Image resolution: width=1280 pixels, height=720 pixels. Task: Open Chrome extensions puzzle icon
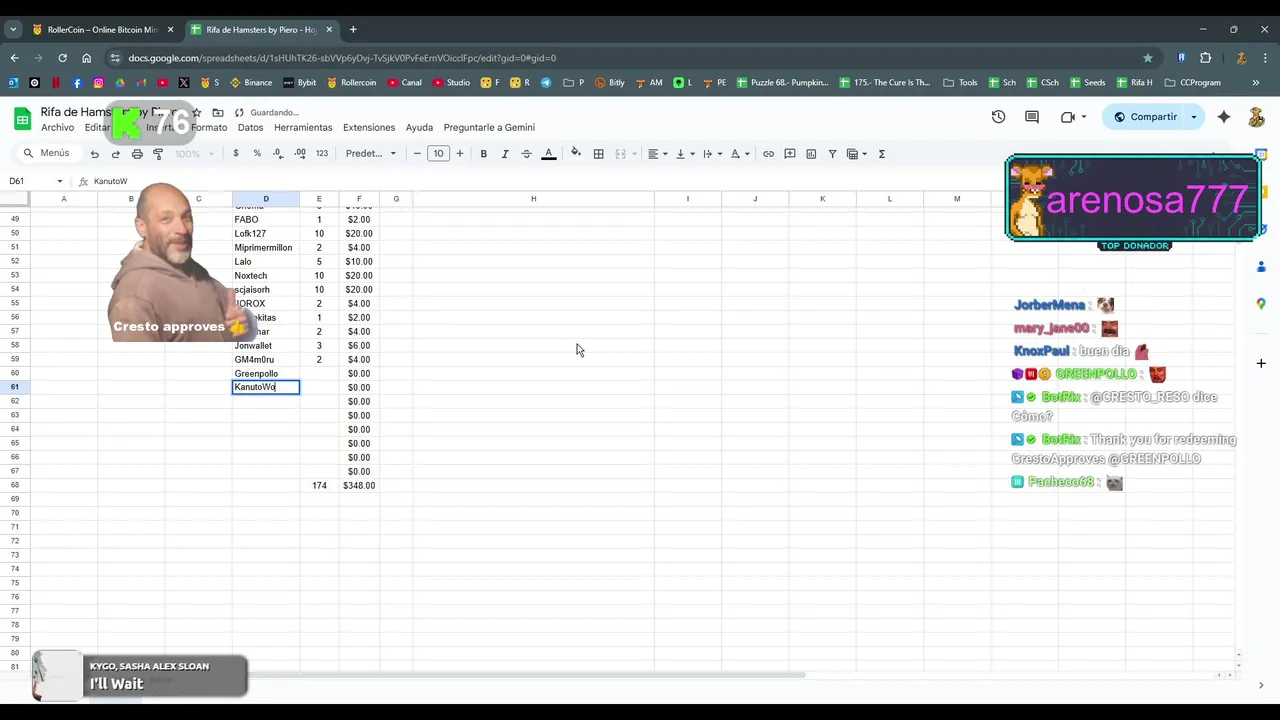tap(1205, 58)
